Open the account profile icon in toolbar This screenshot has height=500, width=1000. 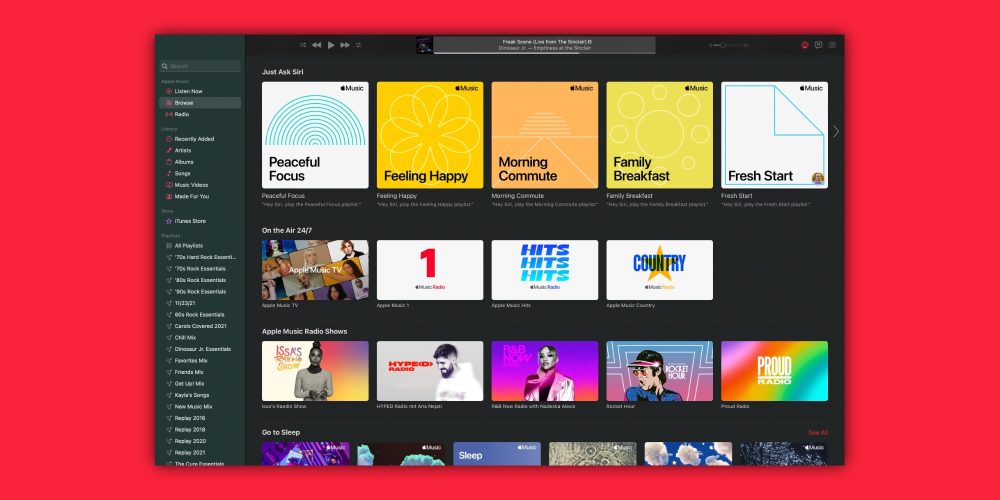coord(804,45)
